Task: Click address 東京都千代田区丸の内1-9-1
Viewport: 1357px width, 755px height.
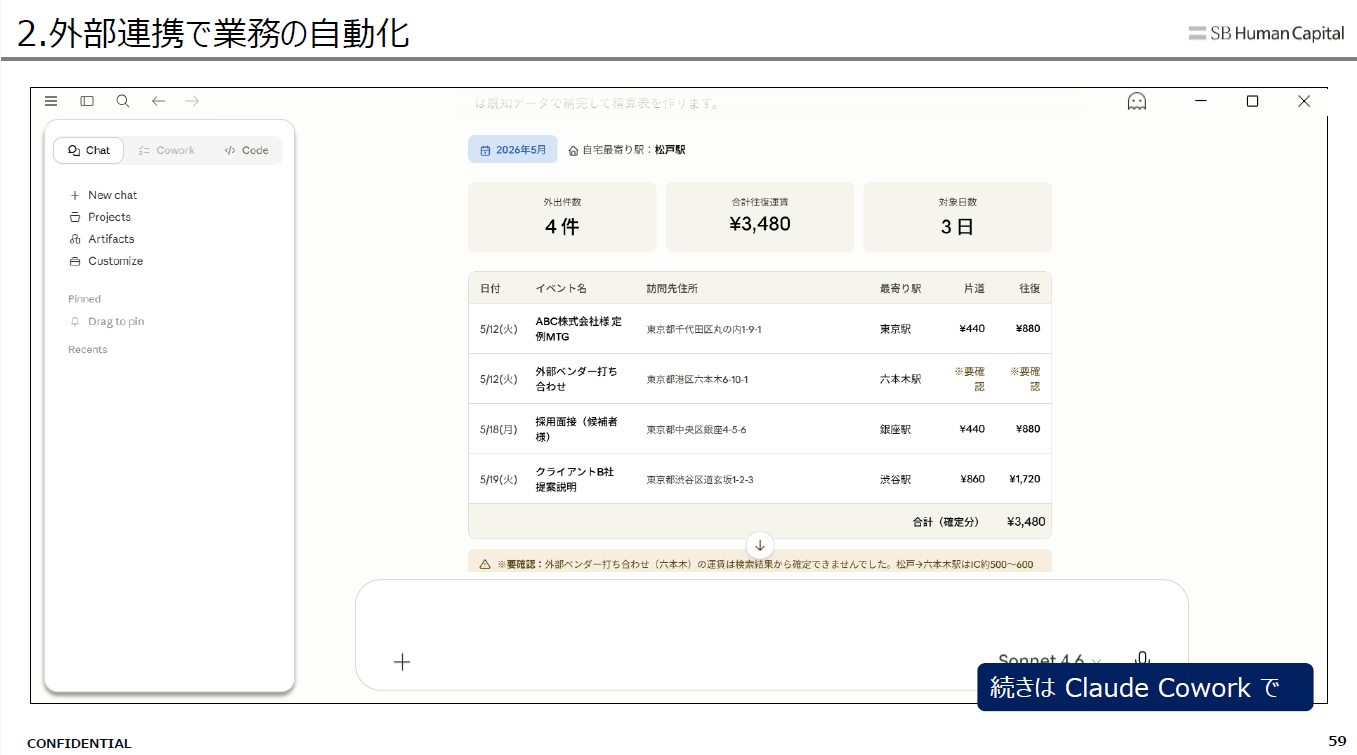Action: (704, 329)
